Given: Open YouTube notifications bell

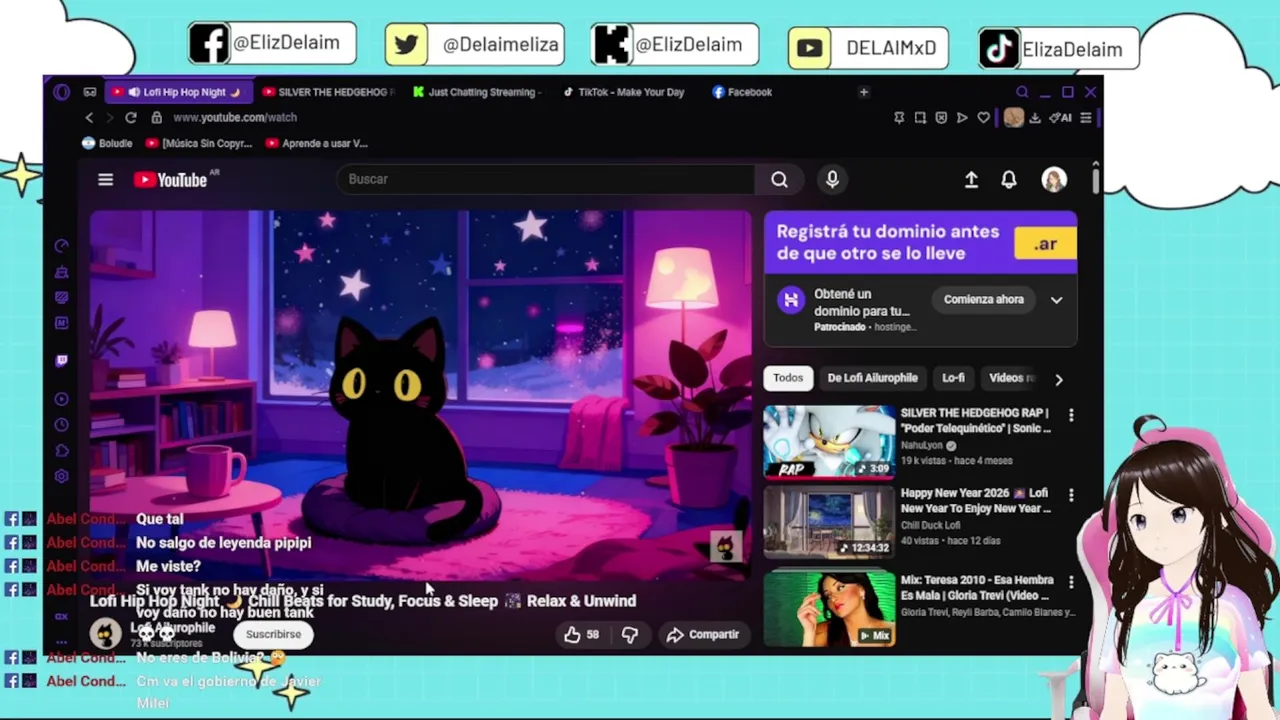Looking at the screenshot, I should pos(1009,179).
